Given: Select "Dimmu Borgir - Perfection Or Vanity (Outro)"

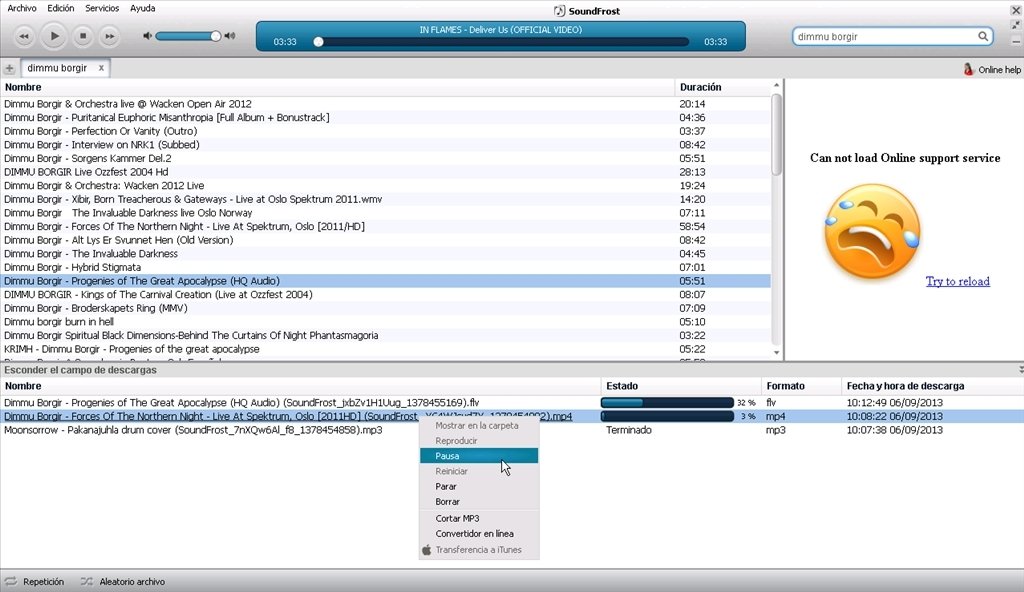Looking at the screenshot, I should tap(385, 131).
